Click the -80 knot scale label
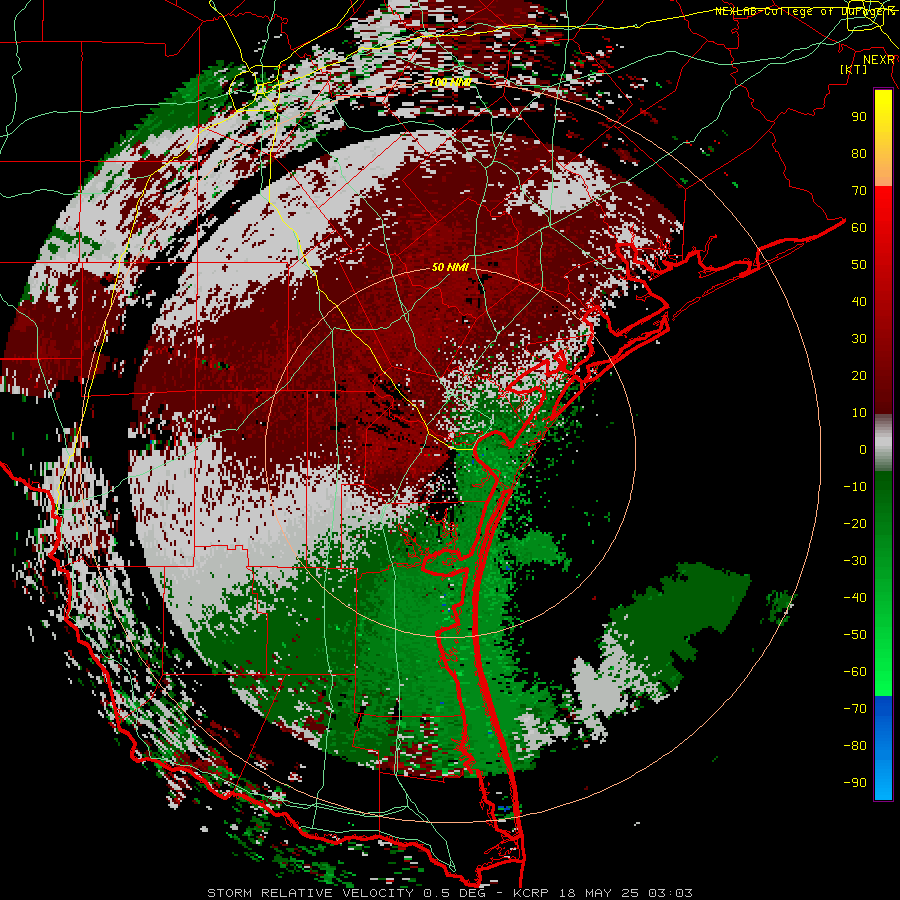 point(855,746)
